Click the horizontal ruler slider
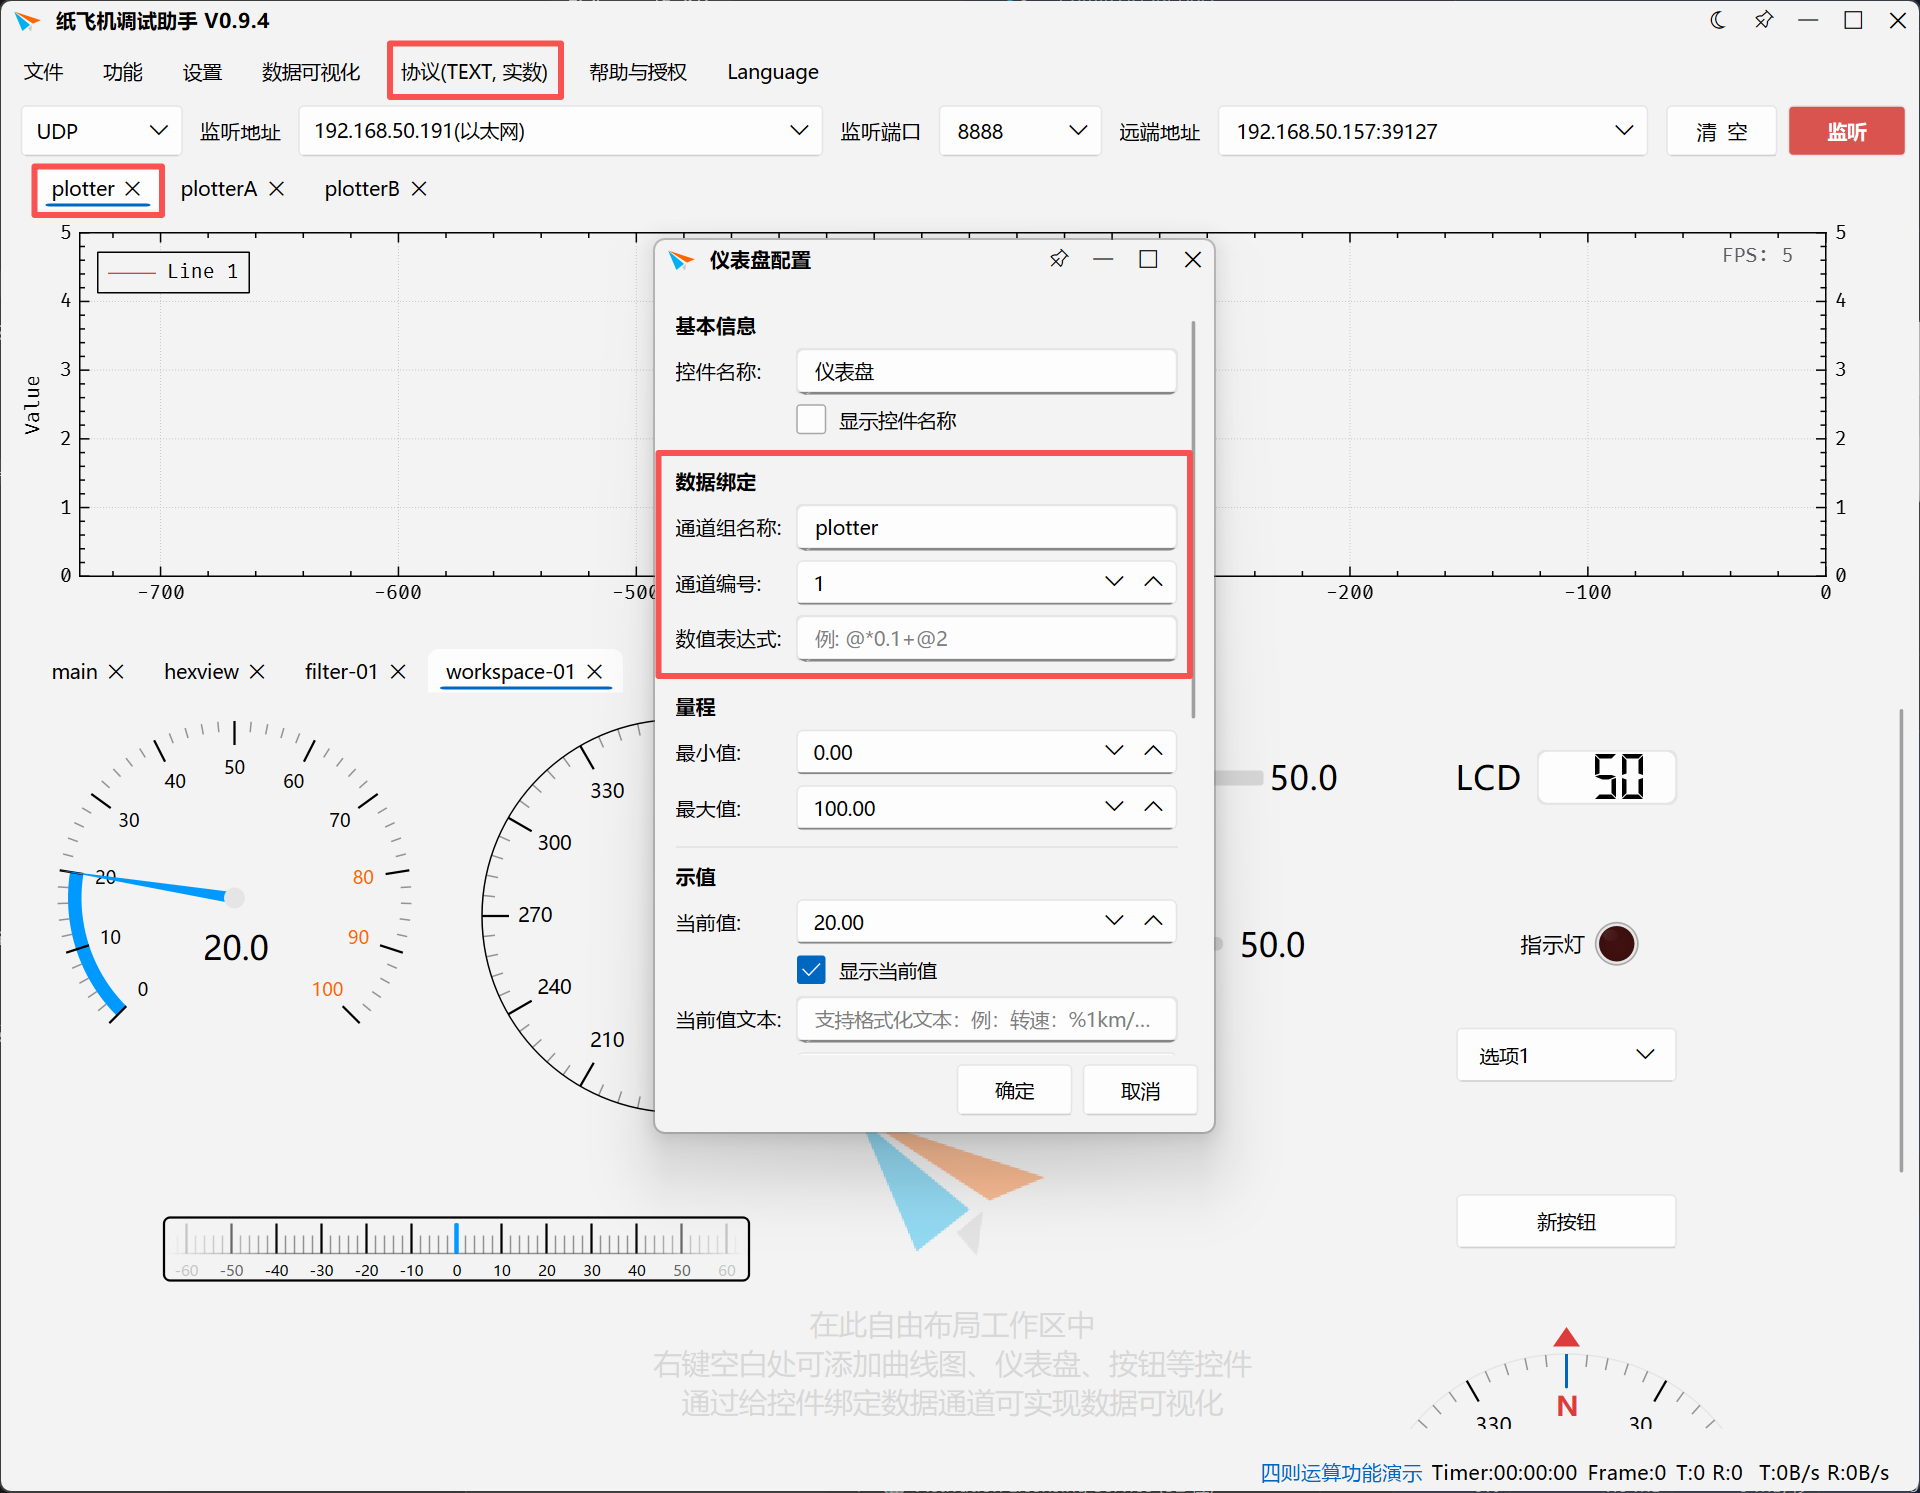This screenshot has width=1920, height=1493. pyautogui.click(x=456, y=1248)
